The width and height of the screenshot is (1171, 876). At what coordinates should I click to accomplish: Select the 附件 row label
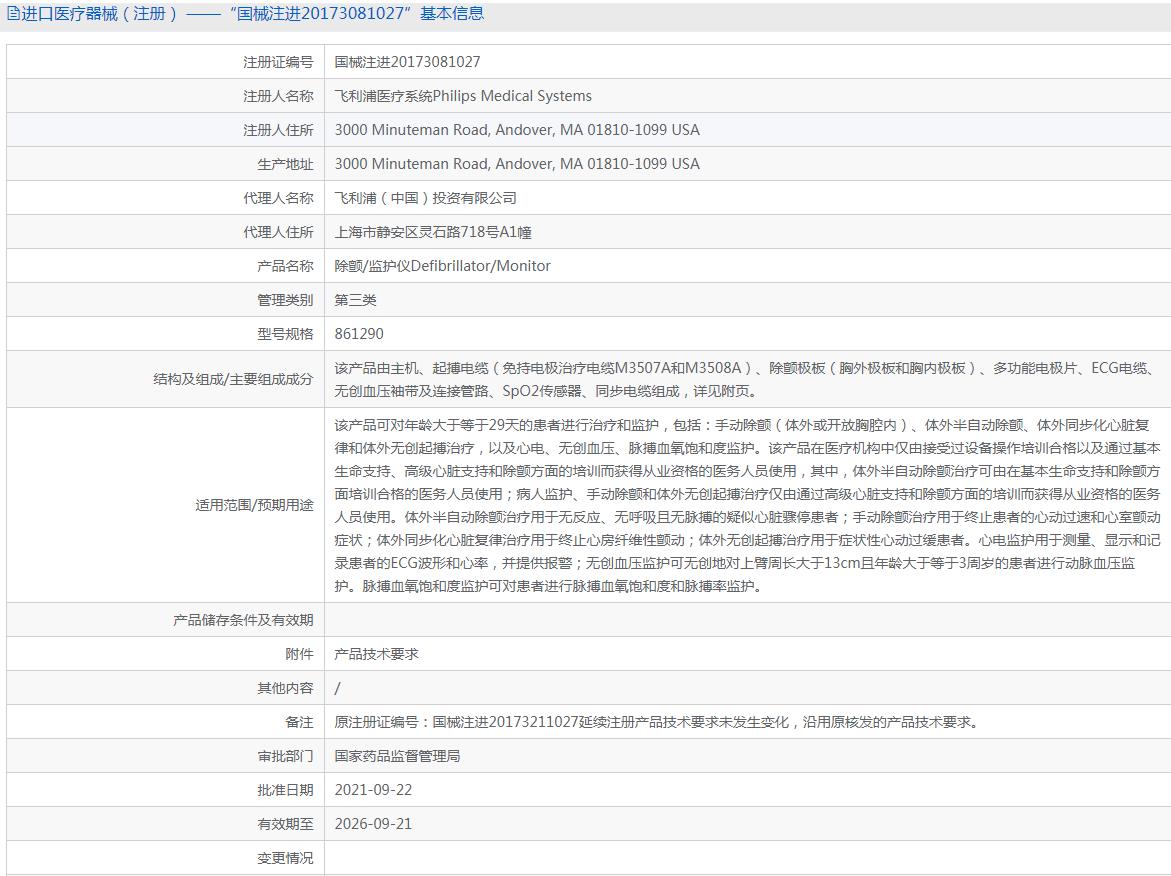299,654
